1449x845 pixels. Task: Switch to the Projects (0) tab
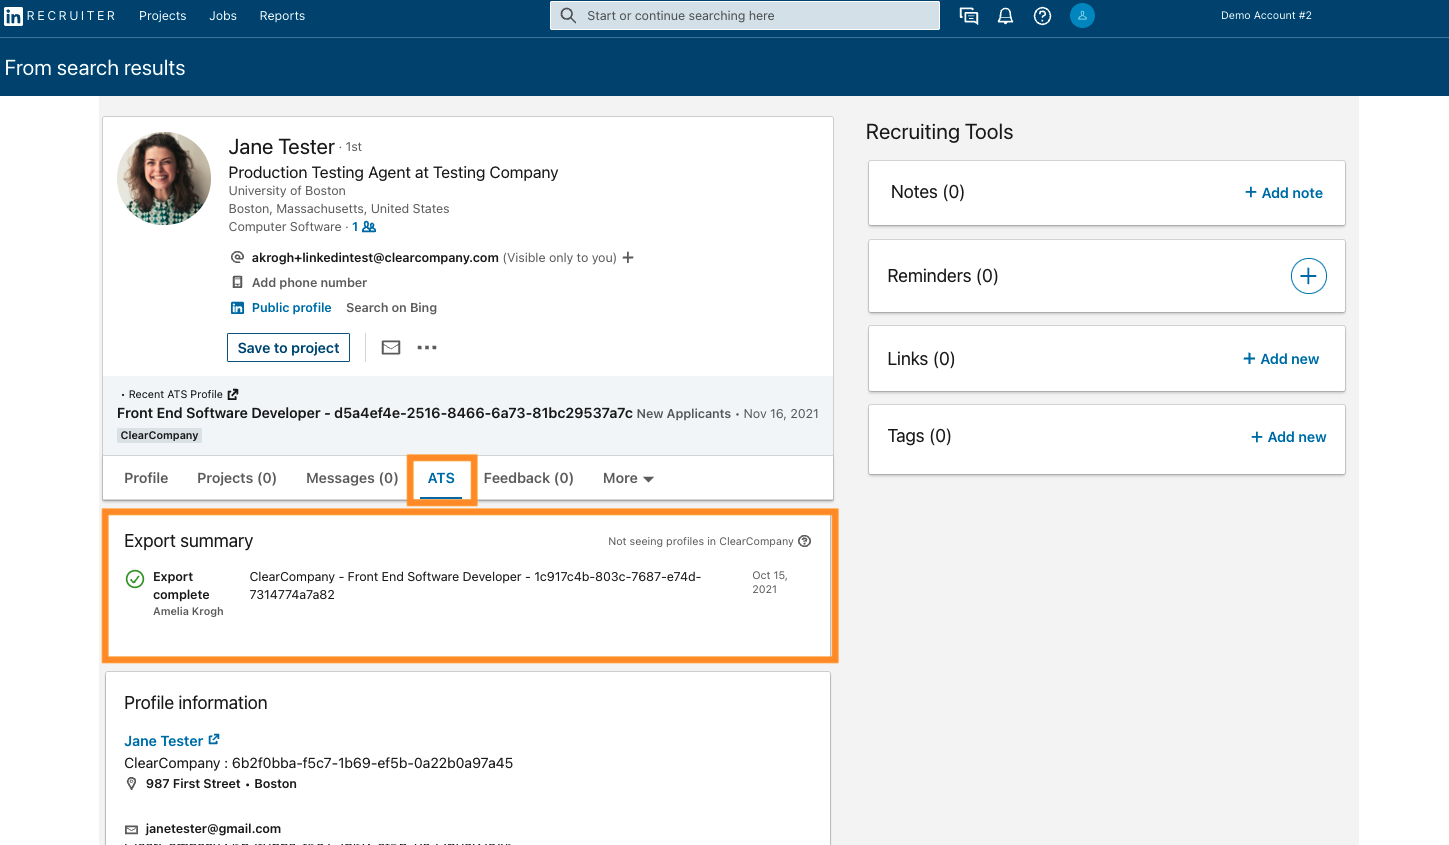pyautogui.click(x=237, y=478)
